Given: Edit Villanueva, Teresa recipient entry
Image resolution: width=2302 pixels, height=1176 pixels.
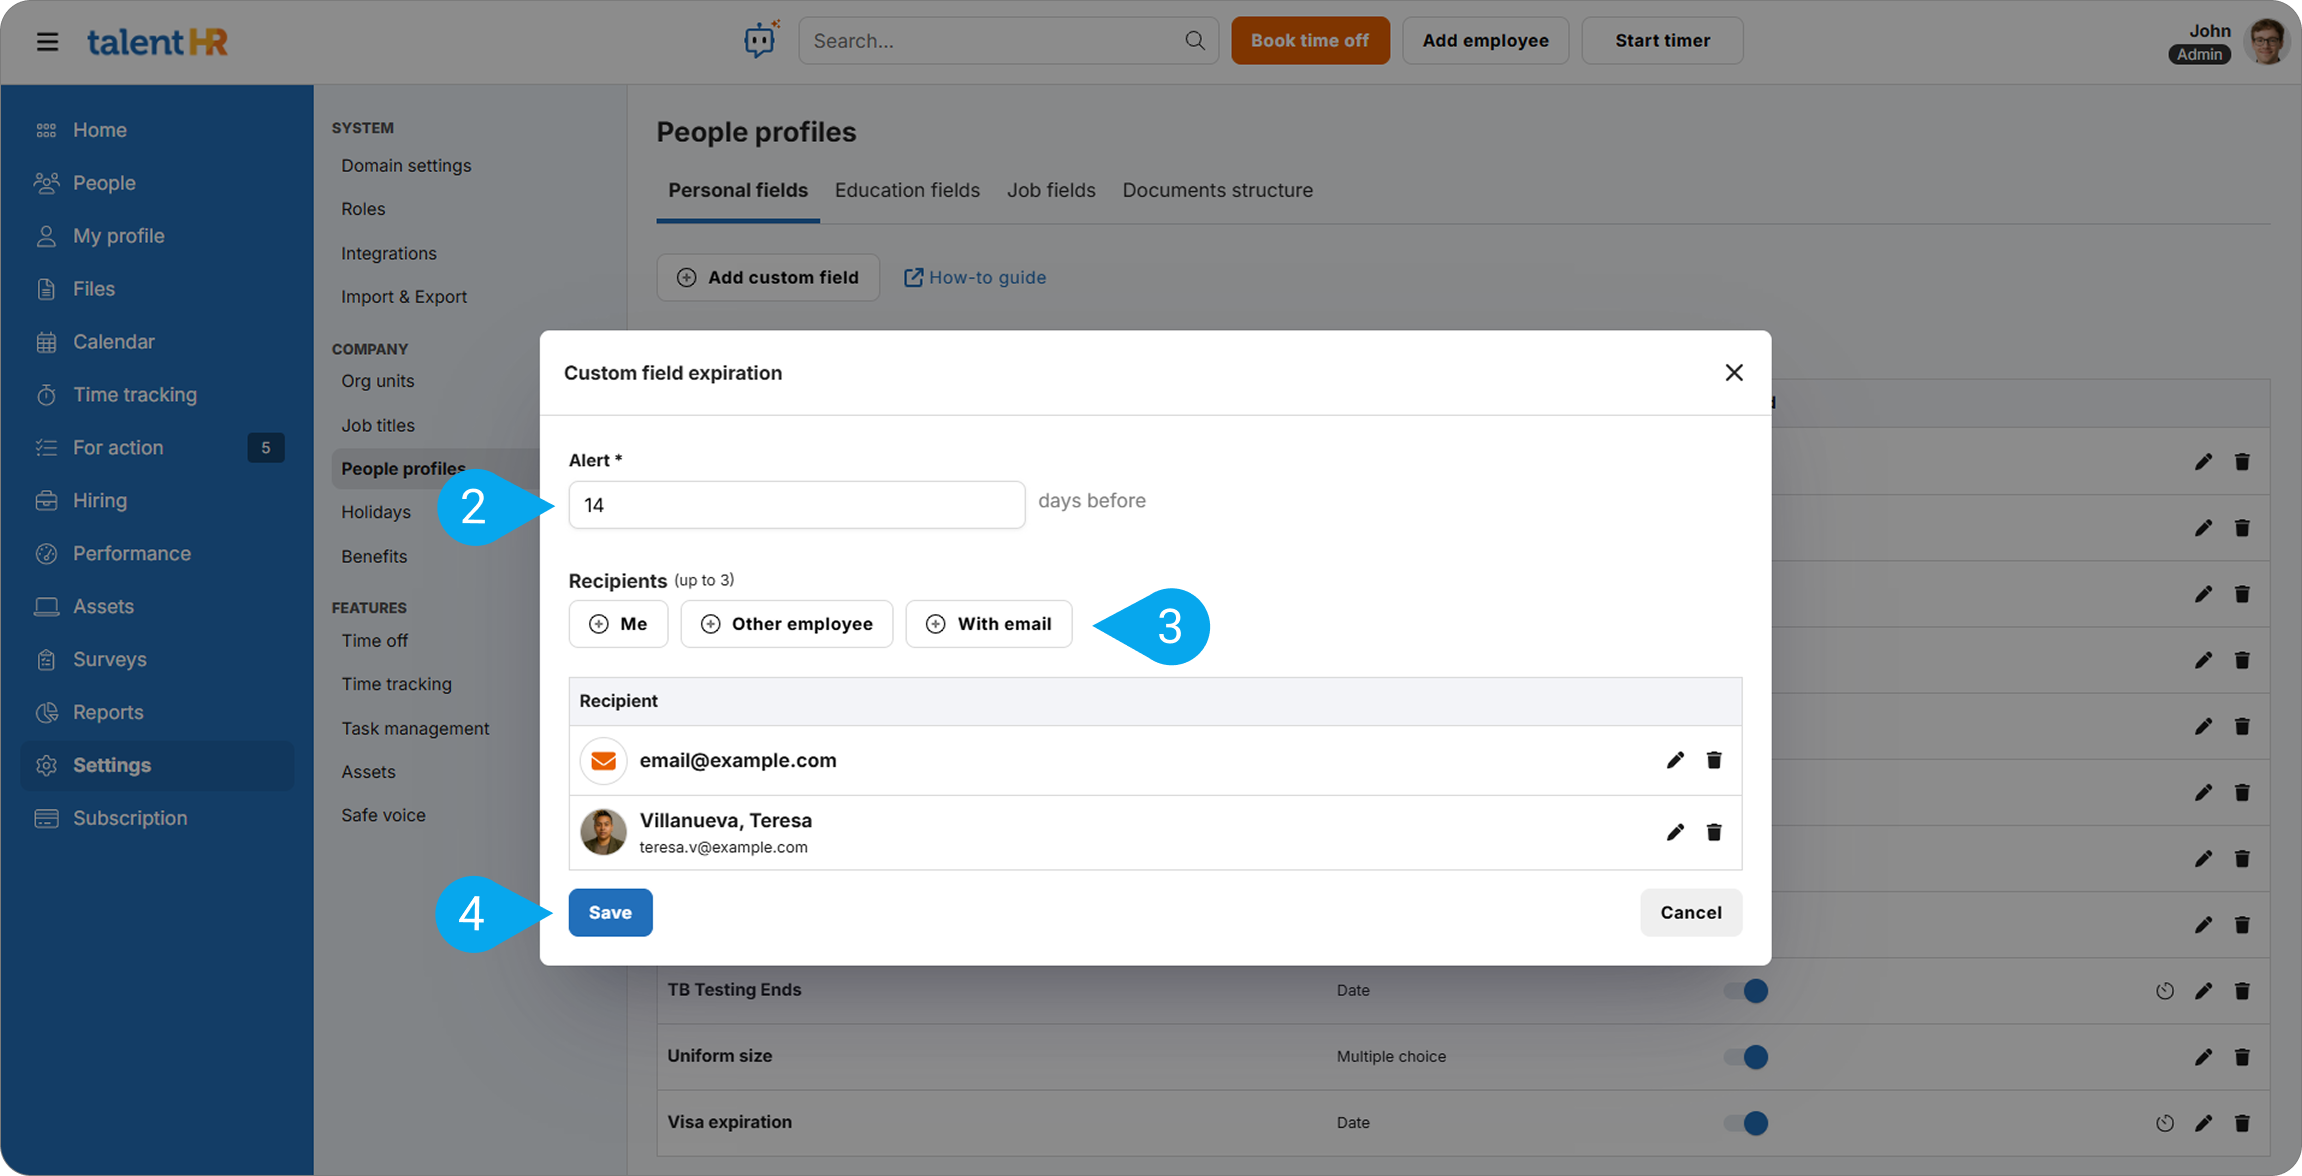Looking at the screenshot, I should (1675, 832).
